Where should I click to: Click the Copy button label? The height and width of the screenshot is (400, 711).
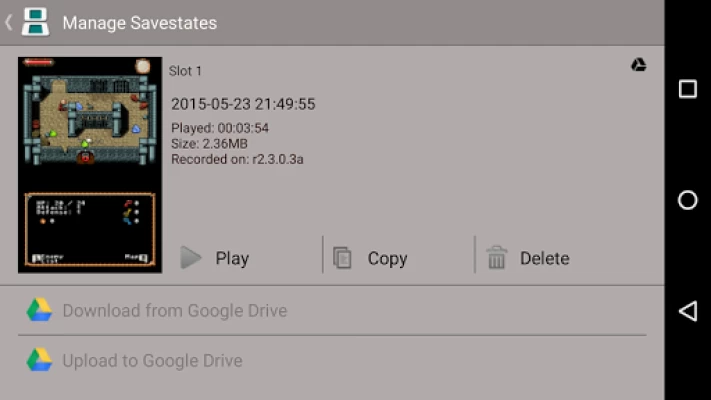coord(387,259)
